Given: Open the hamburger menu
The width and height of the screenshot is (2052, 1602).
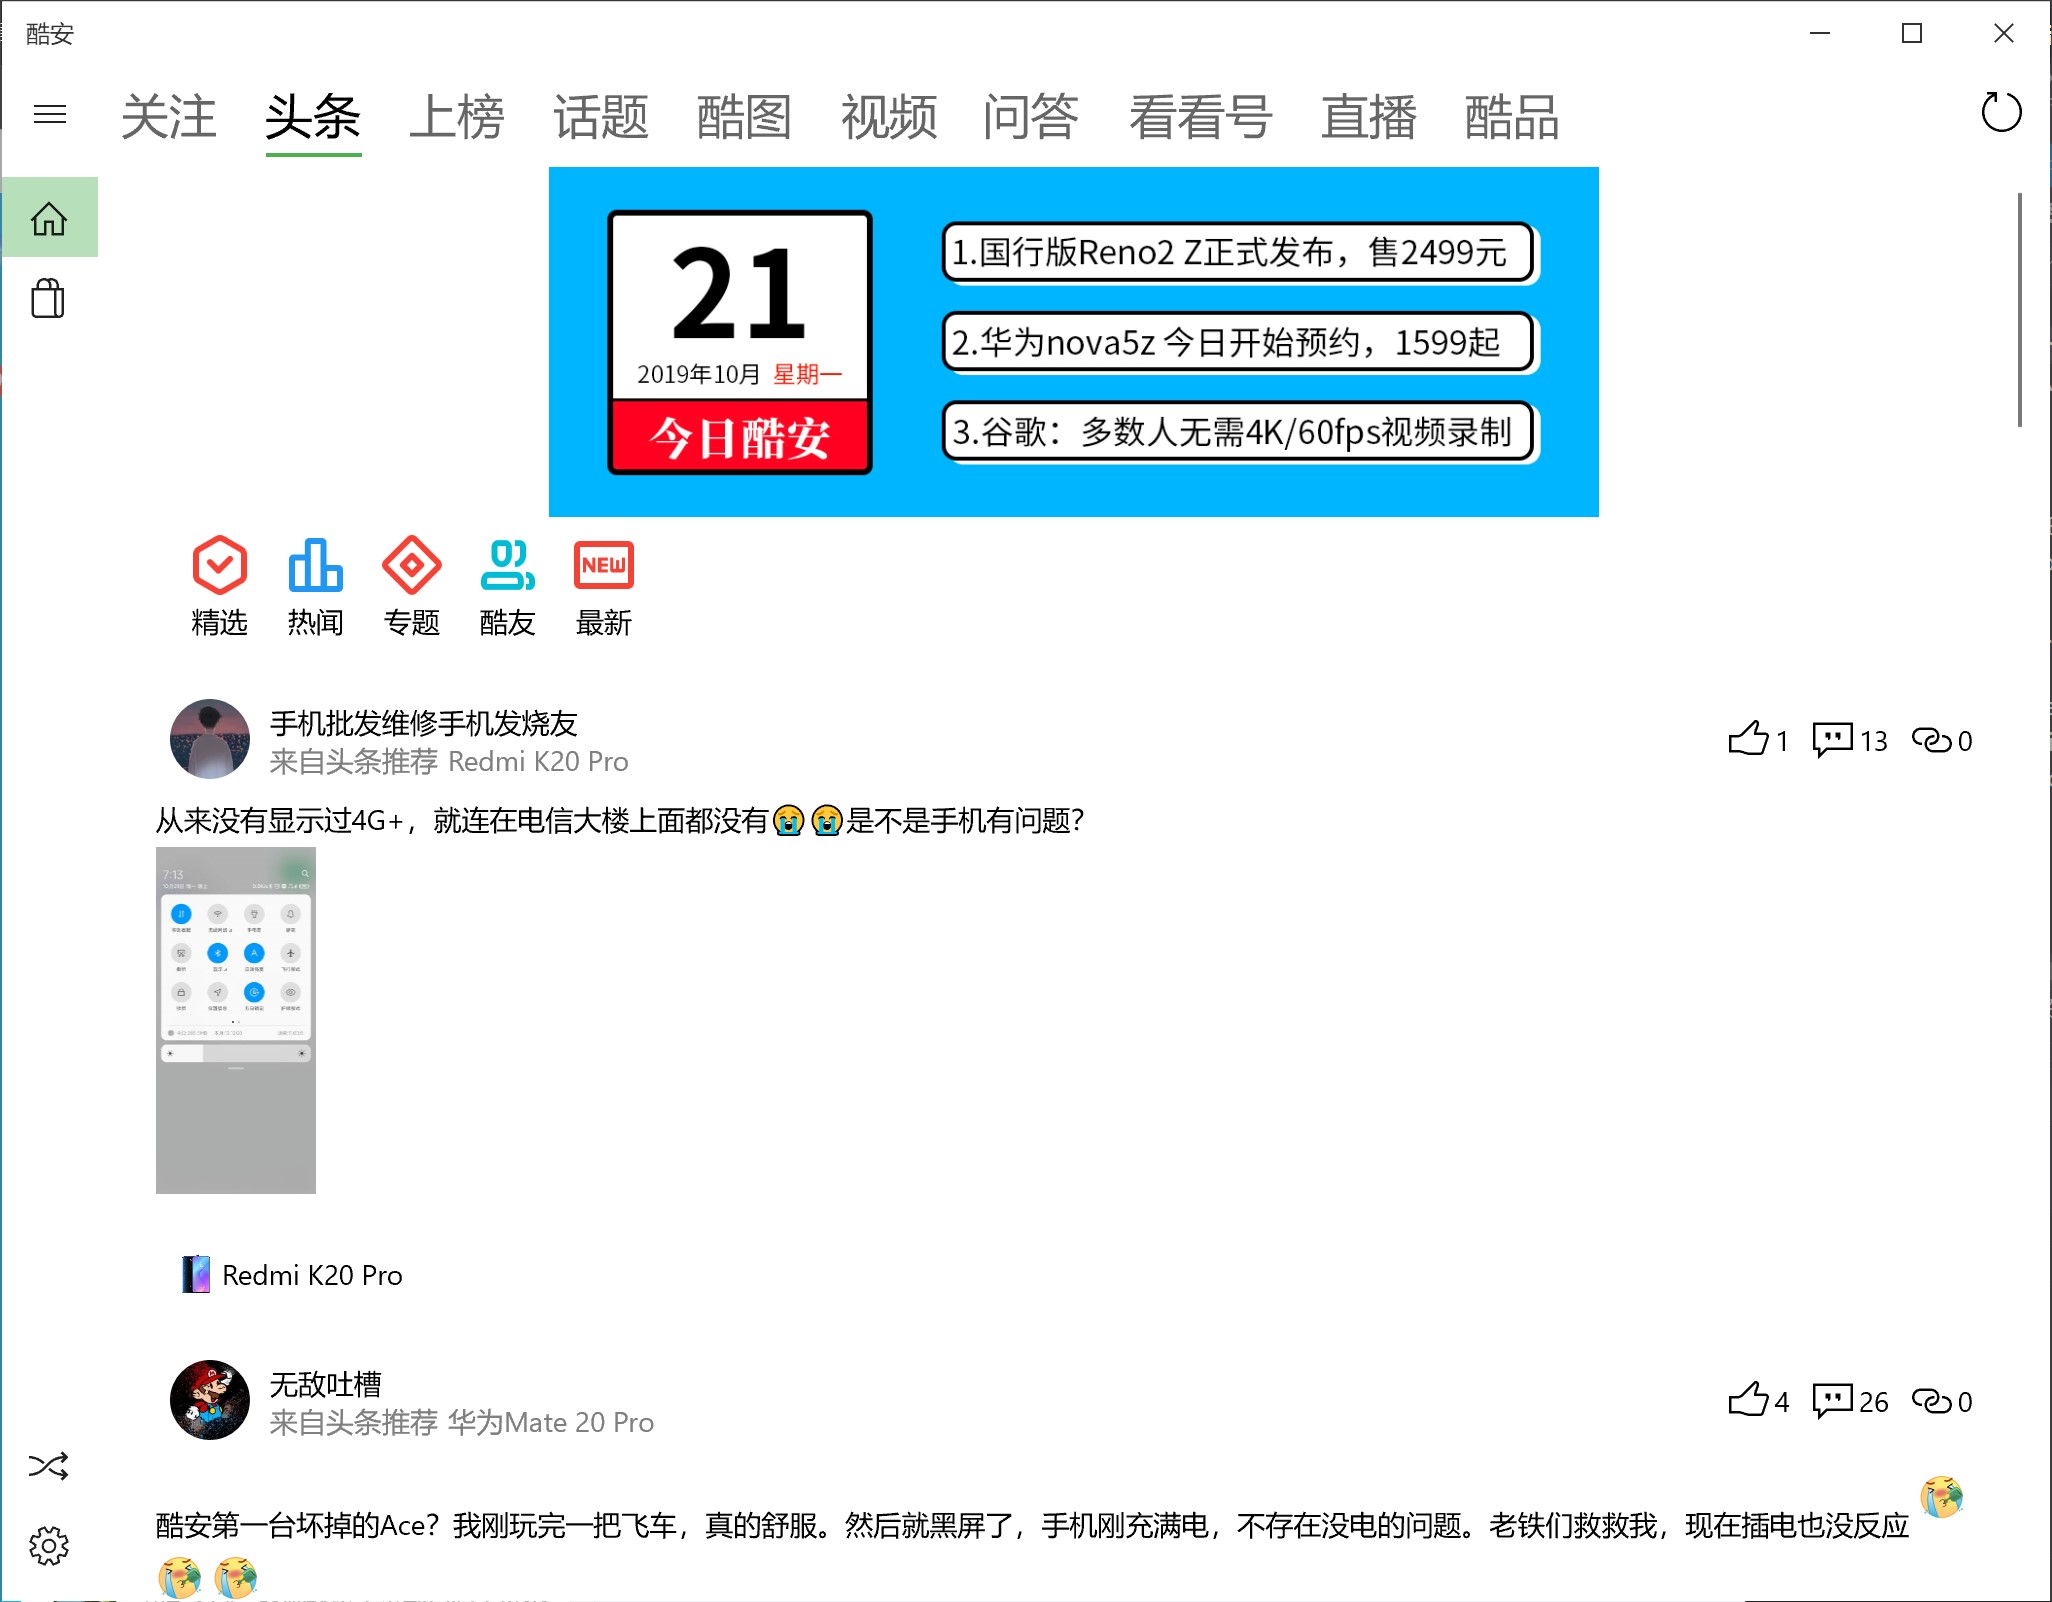Looking at the screenshot, I should 49,114.
